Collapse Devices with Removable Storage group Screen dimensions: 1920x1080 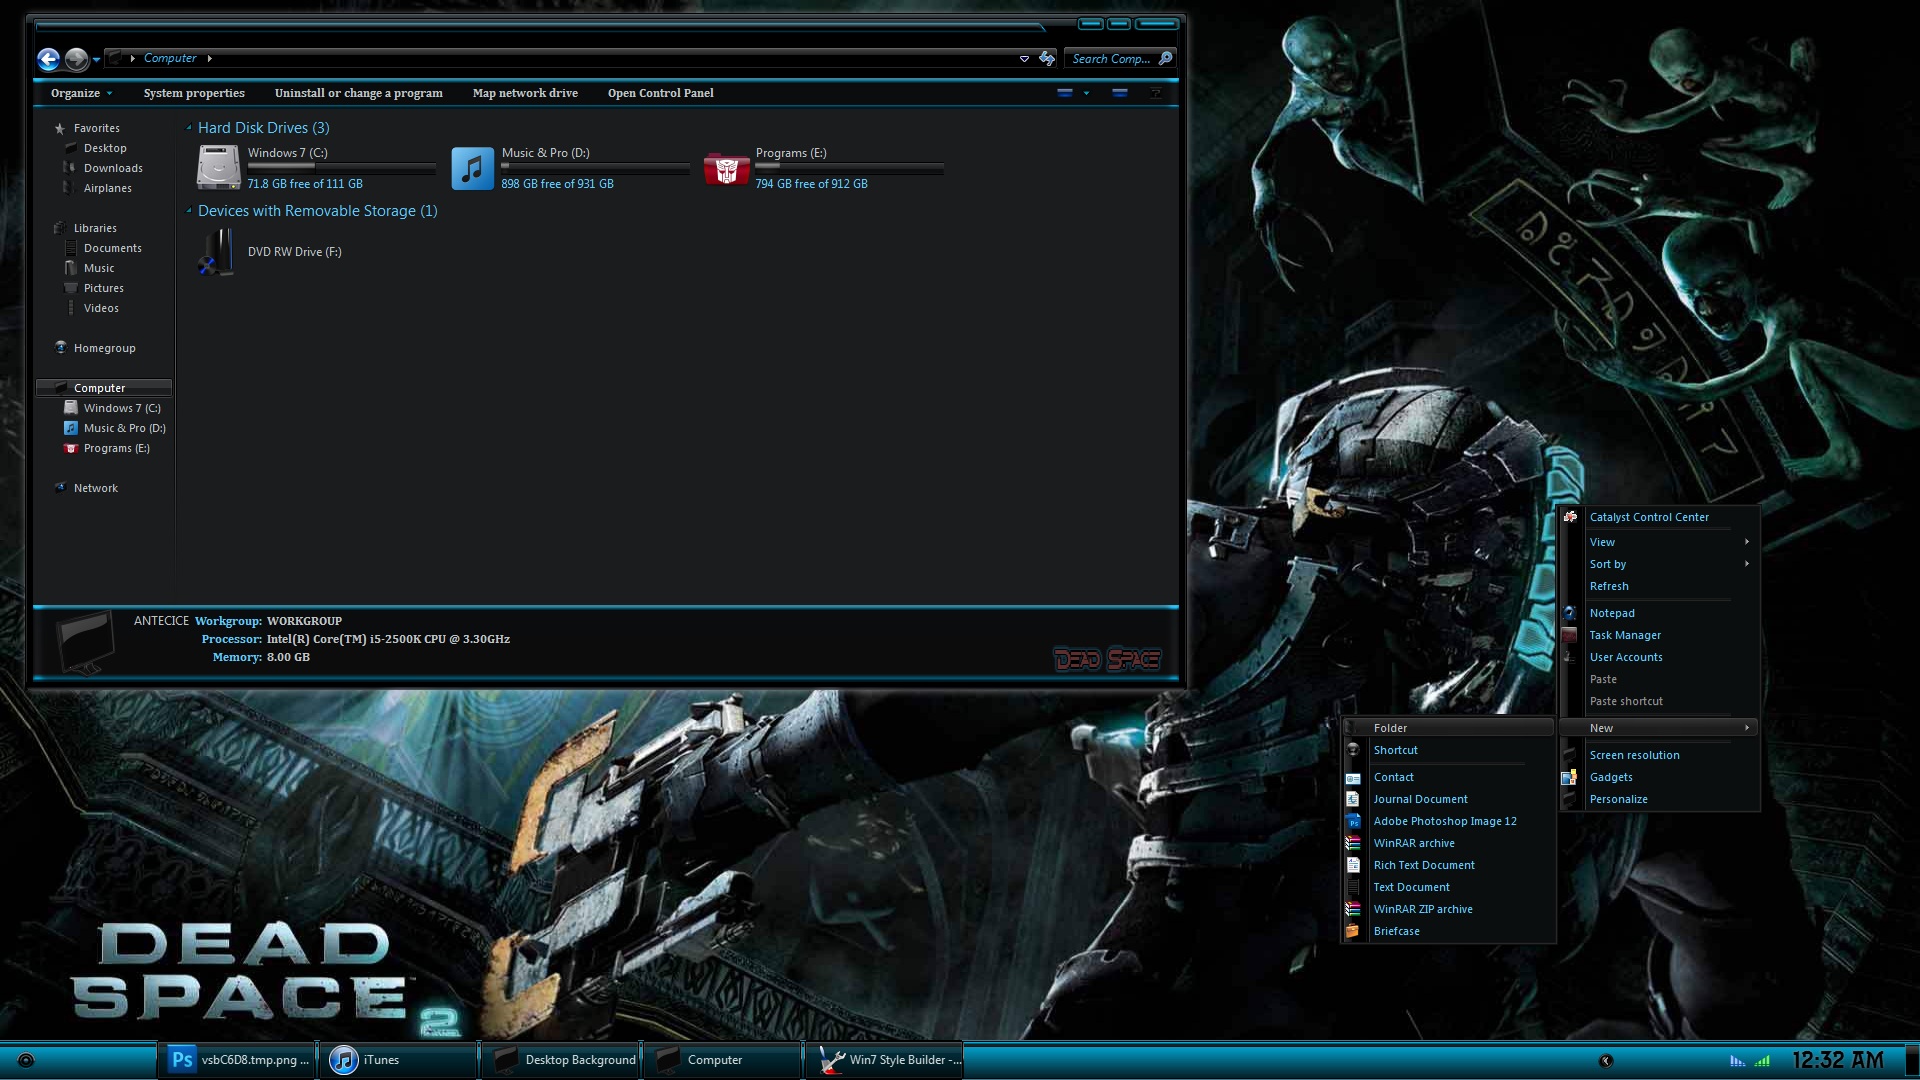coord(189,211)
